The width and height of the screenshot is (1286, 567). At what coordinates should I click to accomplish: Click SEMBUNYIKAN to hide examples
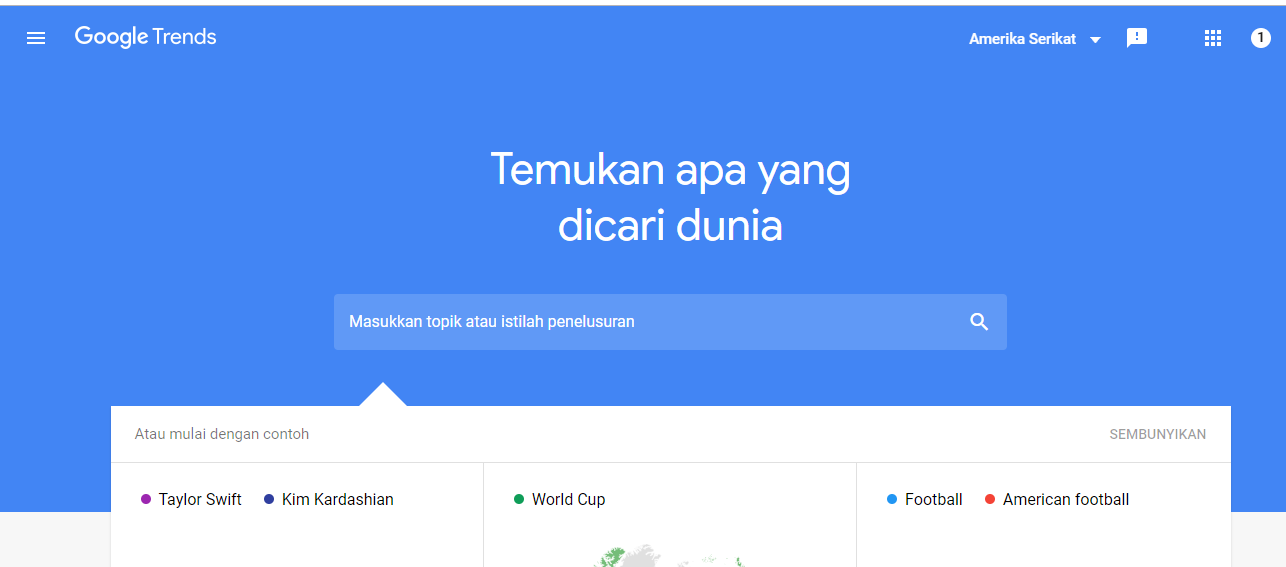1157,434
